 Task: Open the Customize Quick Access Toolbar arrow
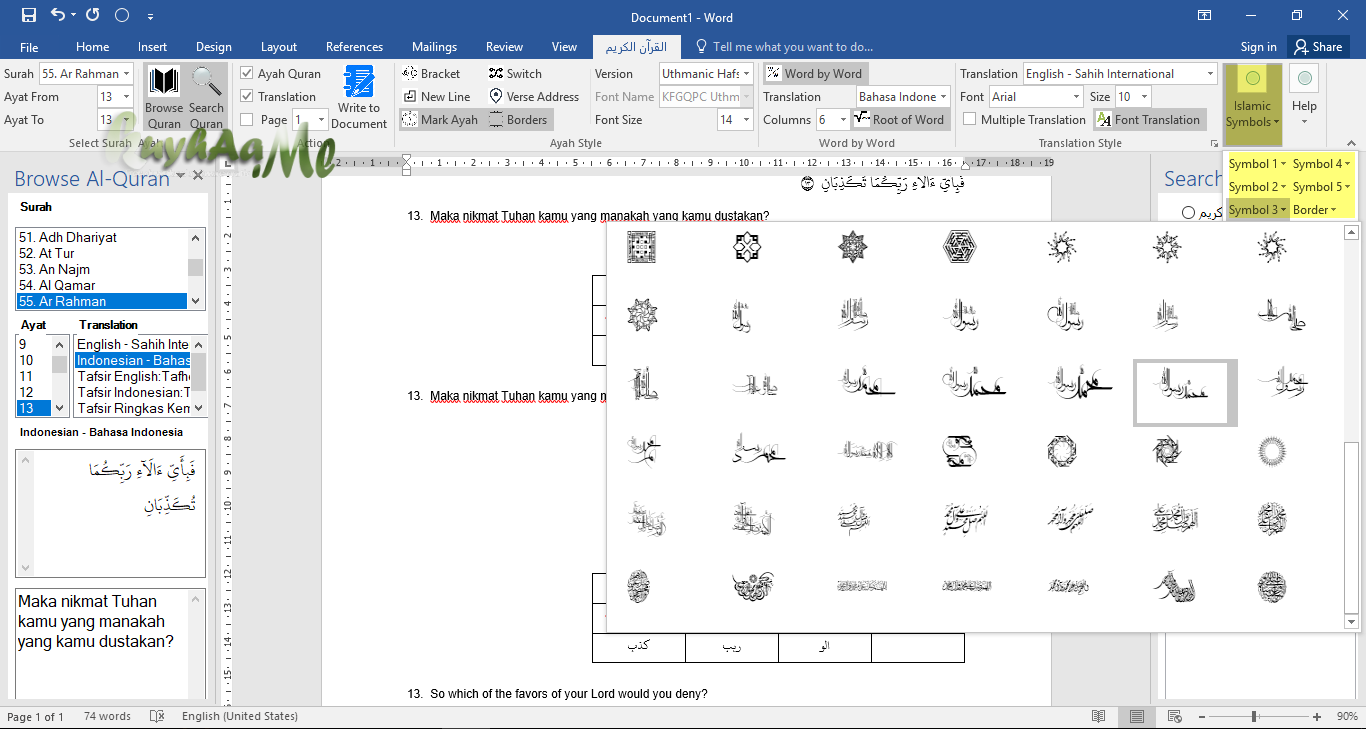pyautogui.click(x=150, y=17)
